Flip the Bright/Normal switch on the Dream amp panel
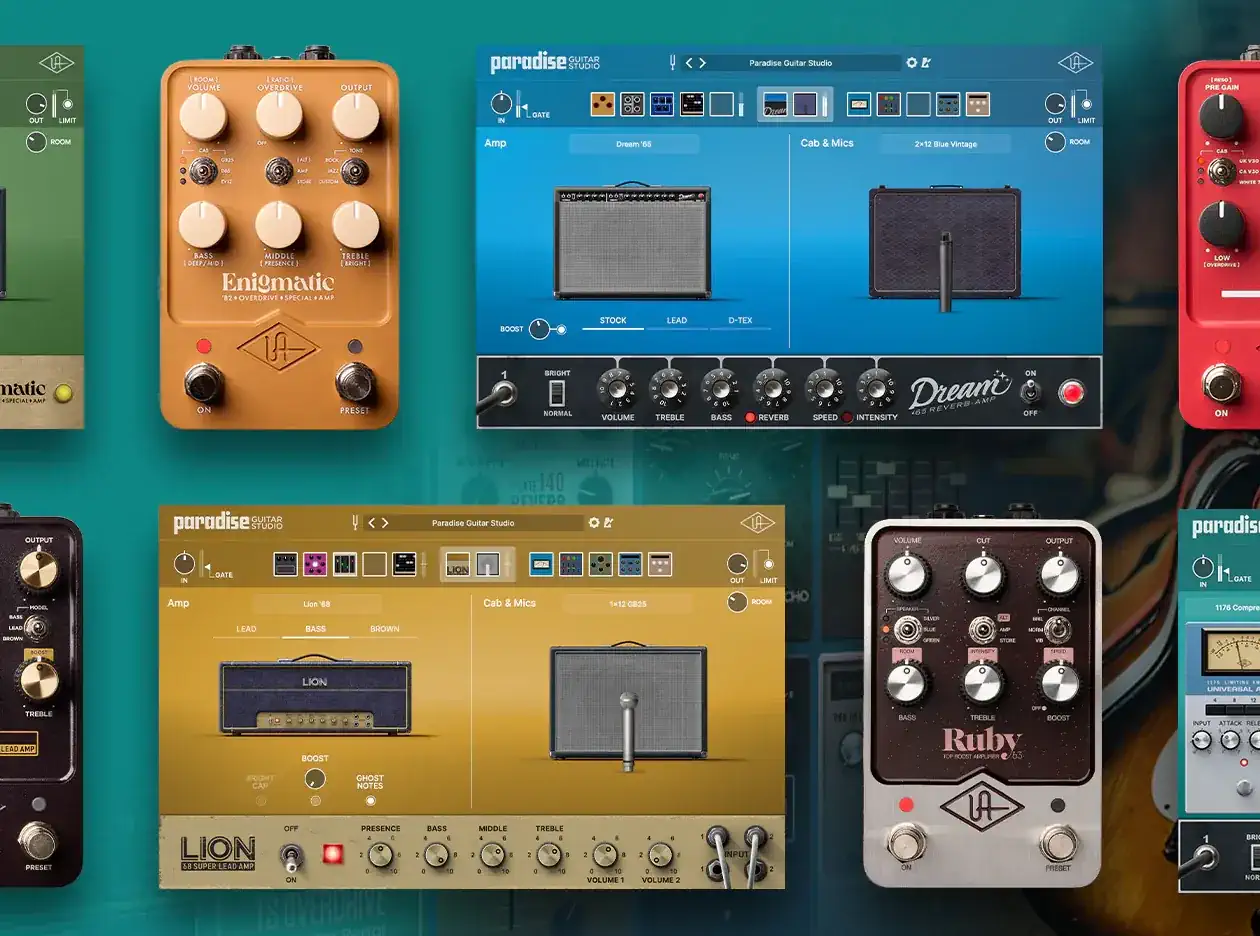 point(557,393)
